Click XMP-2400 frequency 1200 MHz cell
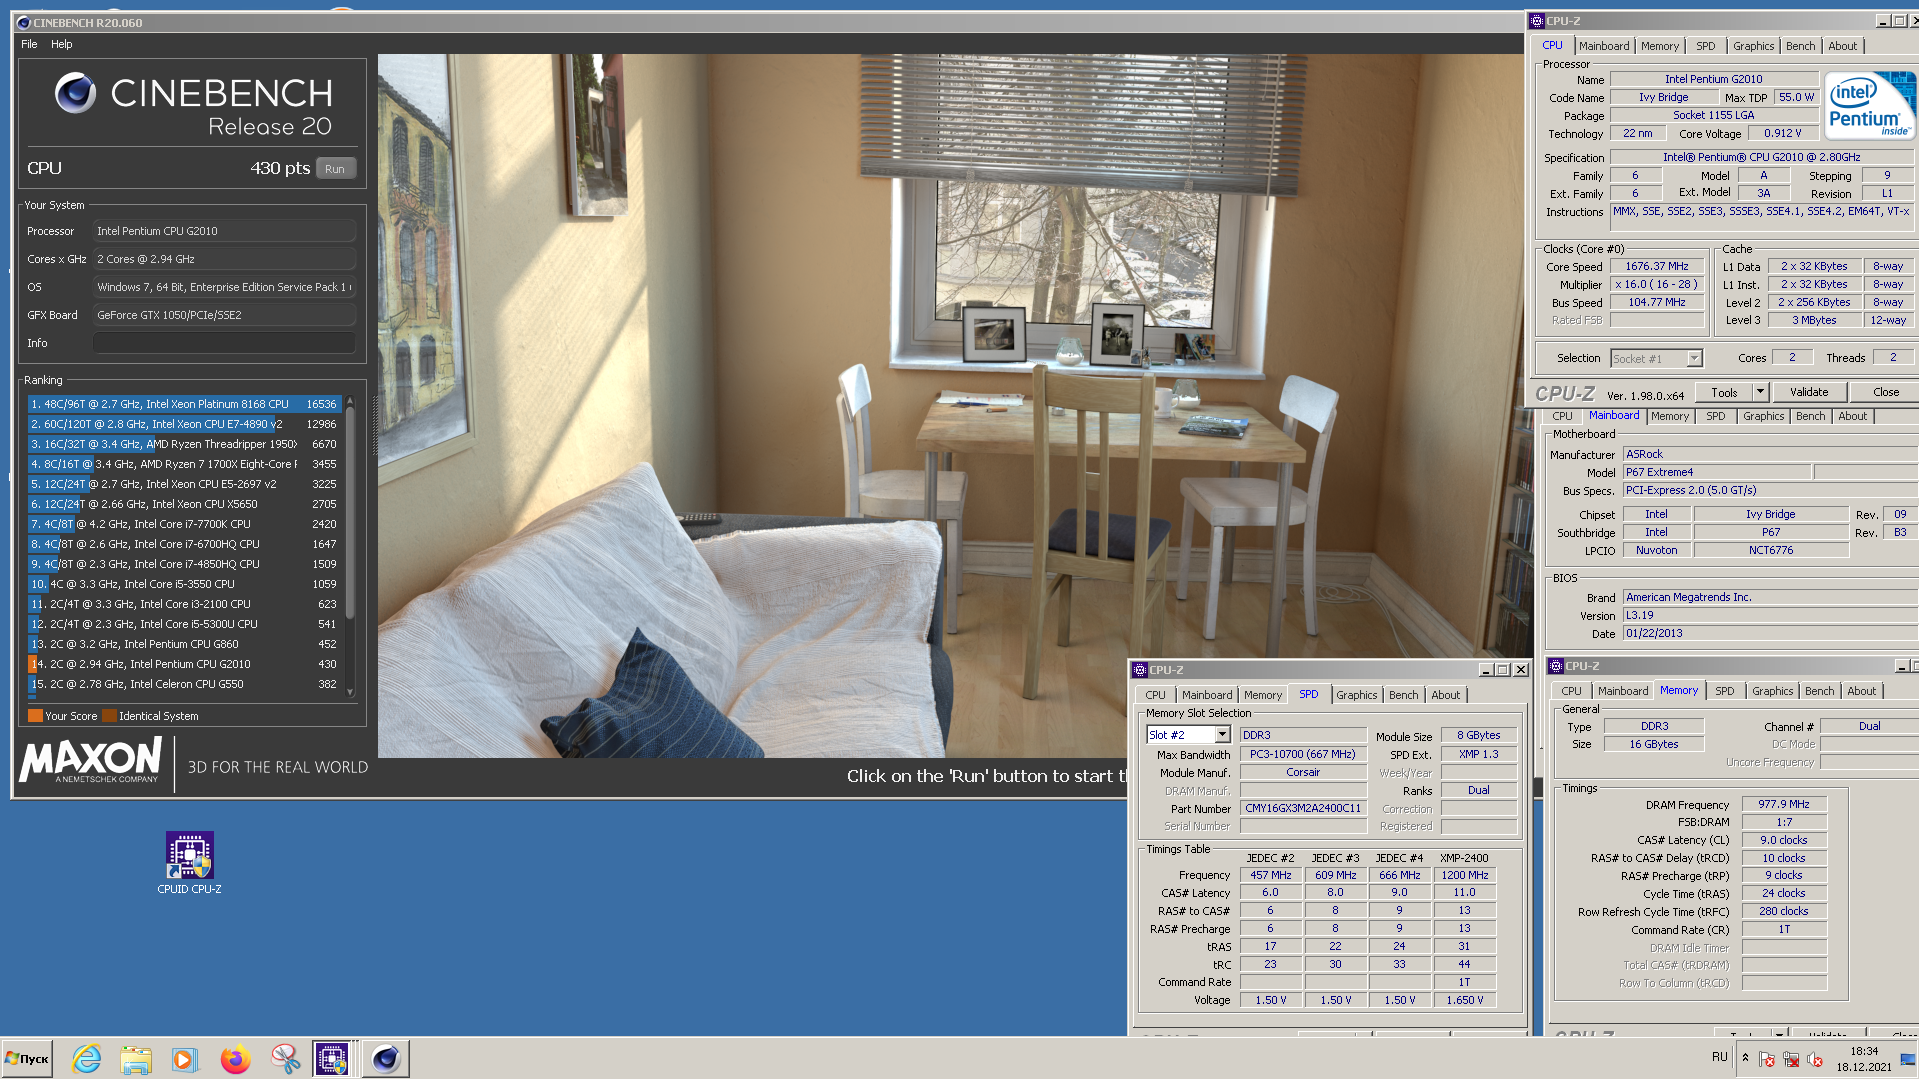 [x=1464, y=875]
